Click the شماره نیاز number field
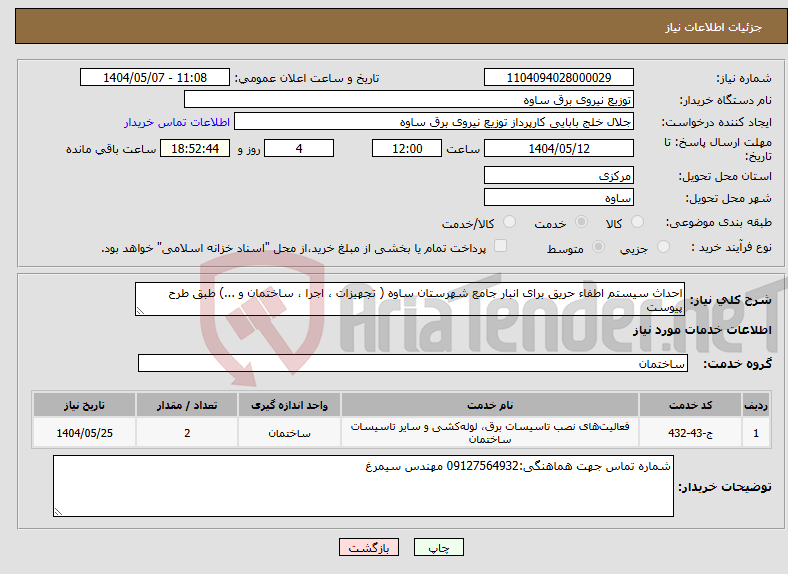Viewport: 788px width, 574px height. tap(558, 77)
